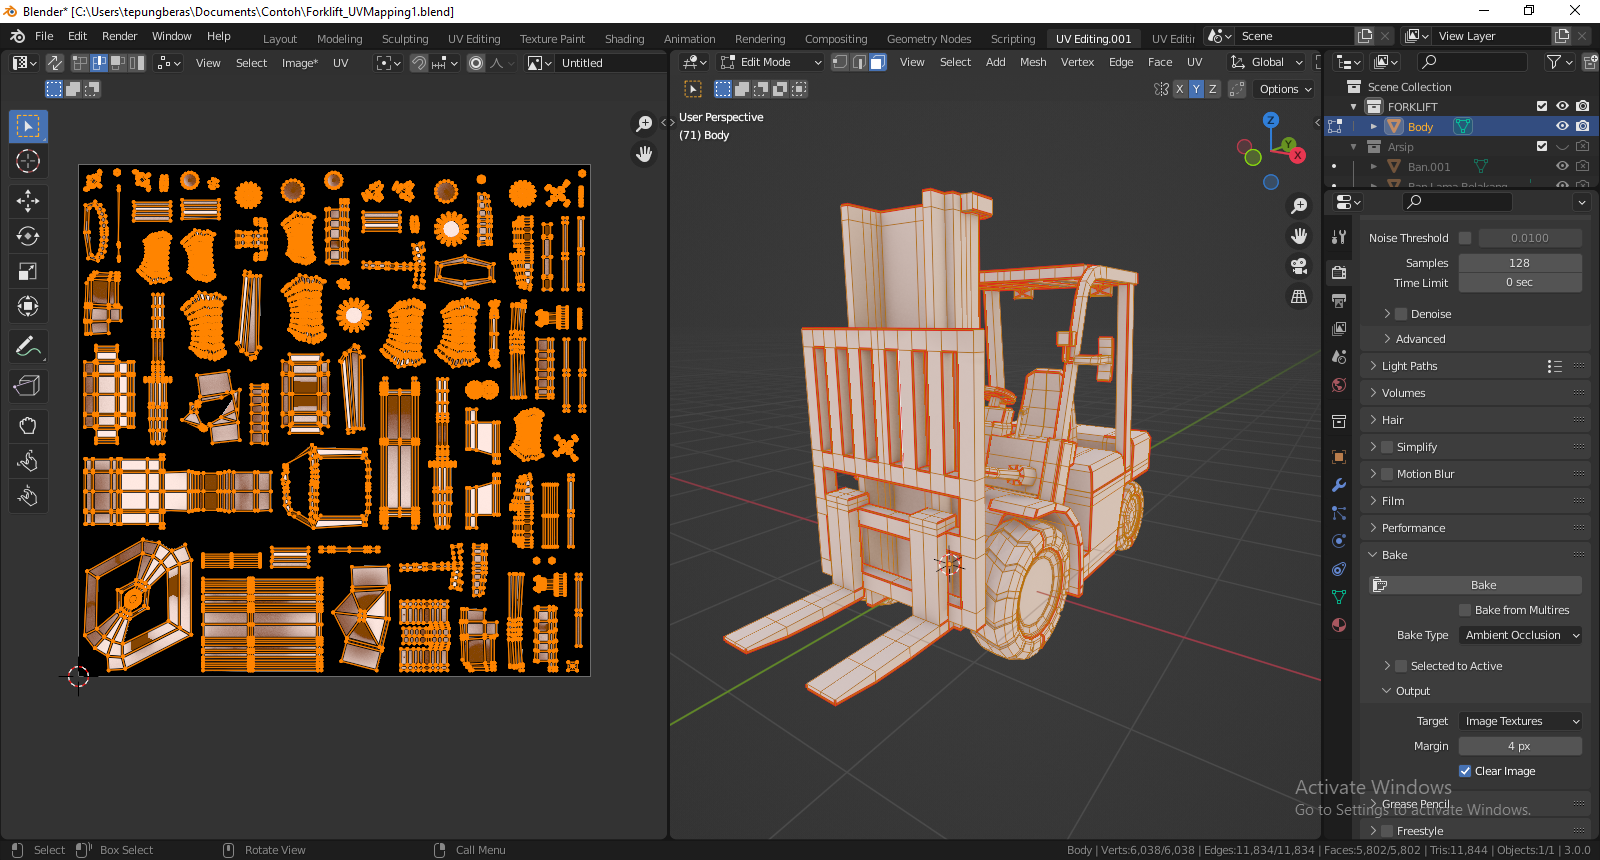
Task: Open the World properties tab
Action: 1339,385
